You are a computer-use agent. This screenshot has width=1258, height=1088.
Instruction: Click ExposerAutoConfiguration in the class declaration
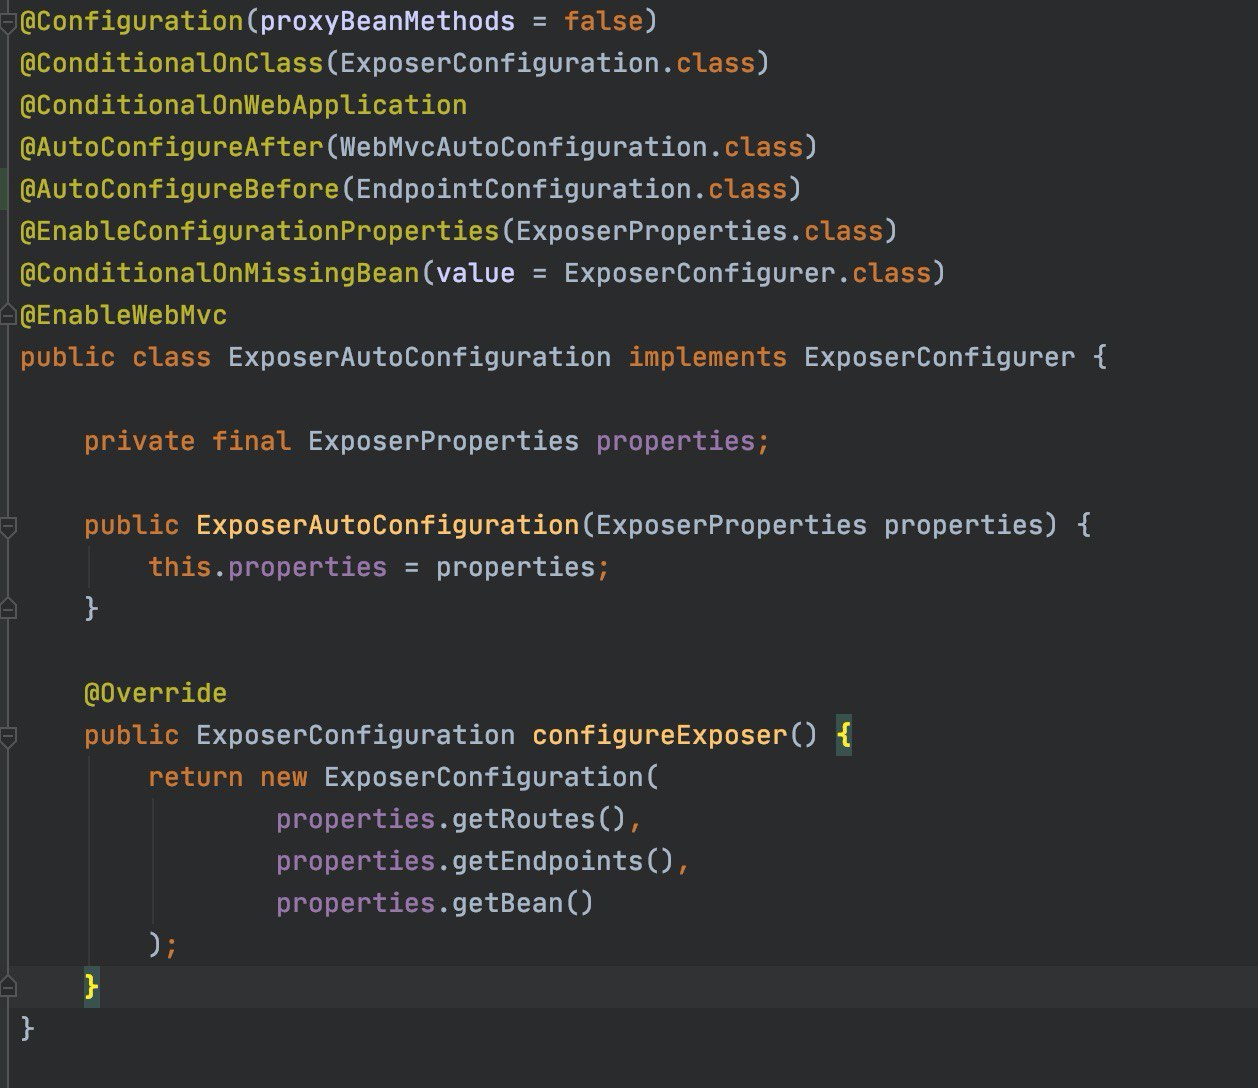pos(419,357)
